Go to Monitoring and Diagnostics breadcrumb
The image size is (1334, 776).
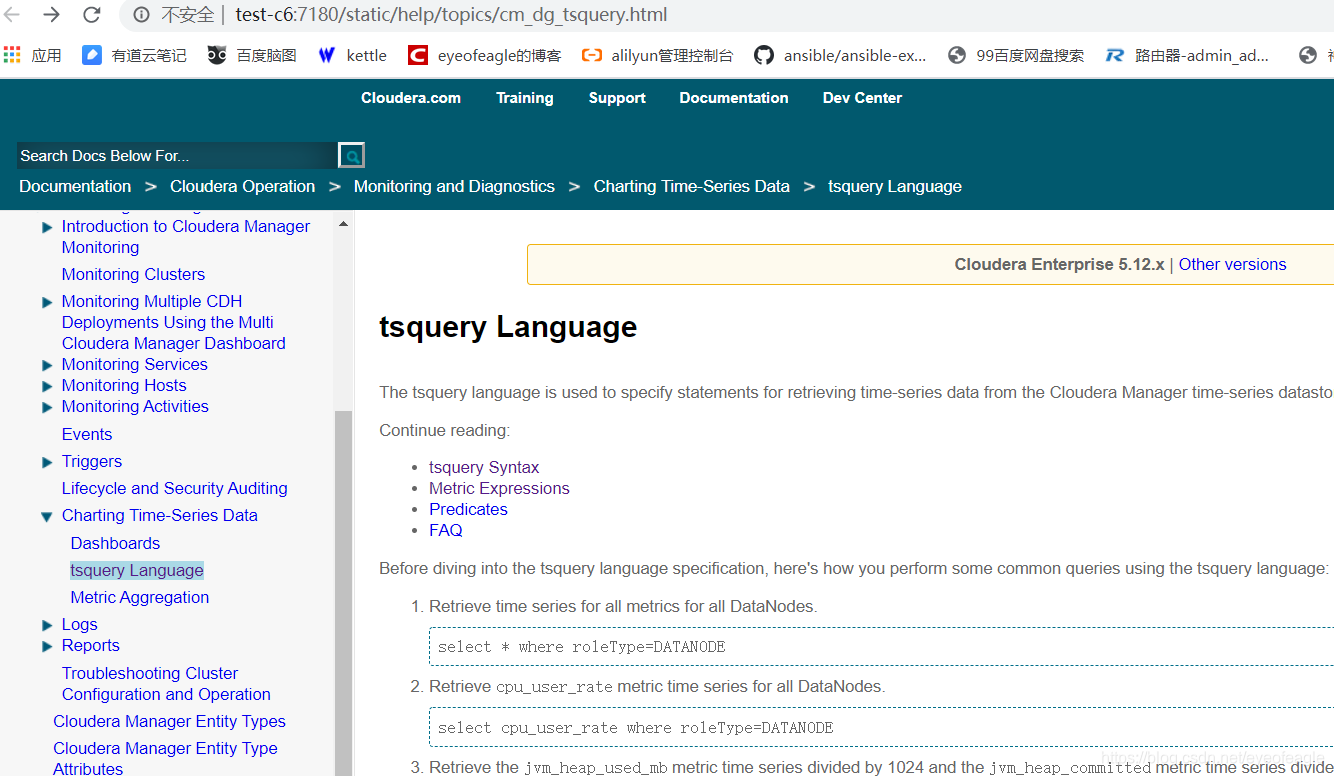click(x=454, y=186)
